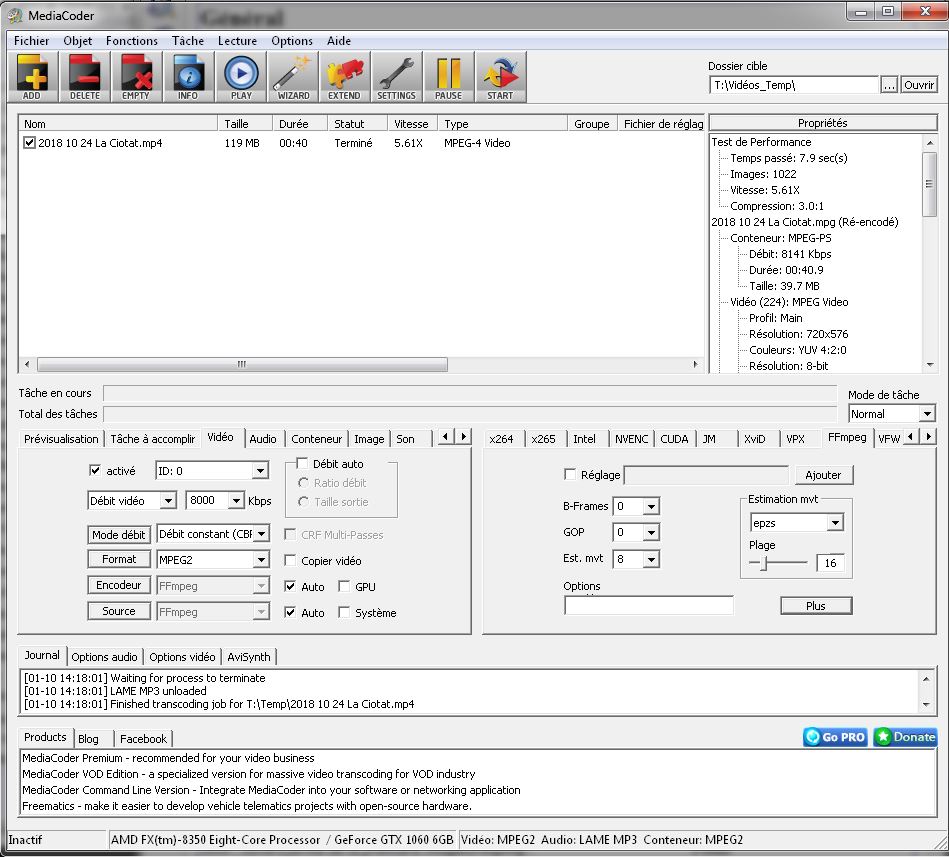Image resolution: width=949 pixels, height=857 pixels.
Task: Click the Ouvrir button
Action: click(919, 86)
